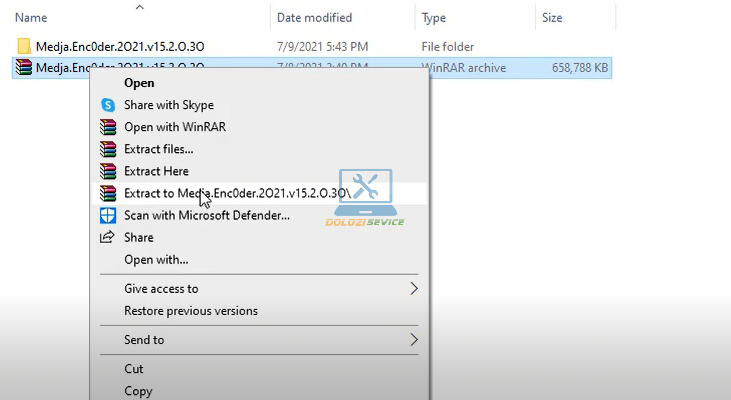Viewport: 731px width, 400px height.
Task: Choose Open with... in context menu
Action: [156, 259]
